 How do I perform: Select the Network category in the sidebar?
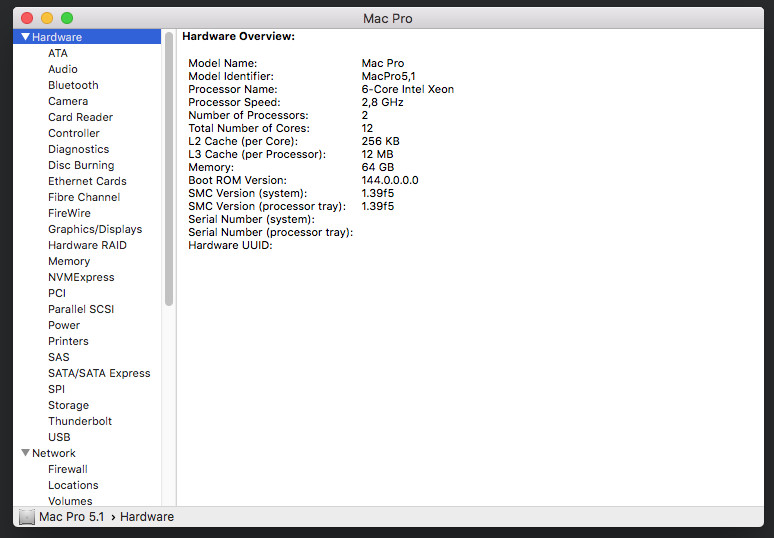click(54, 453)
